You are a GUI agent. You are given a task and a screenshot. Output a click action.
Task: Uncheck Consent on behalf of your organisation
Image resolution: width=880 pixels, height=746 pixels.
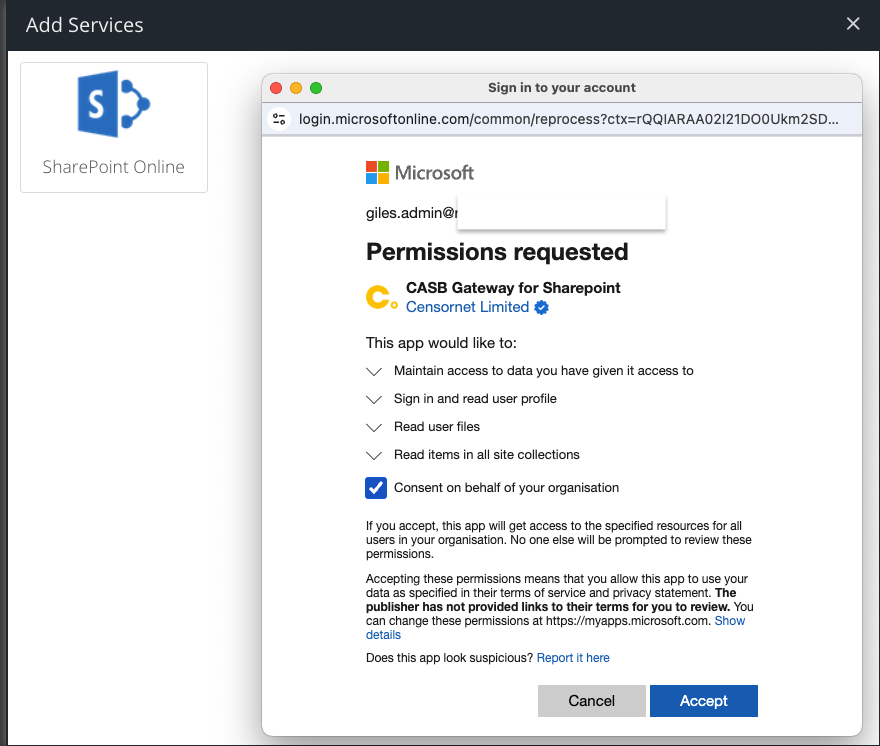pyautogui.click(x=376, y=488)
